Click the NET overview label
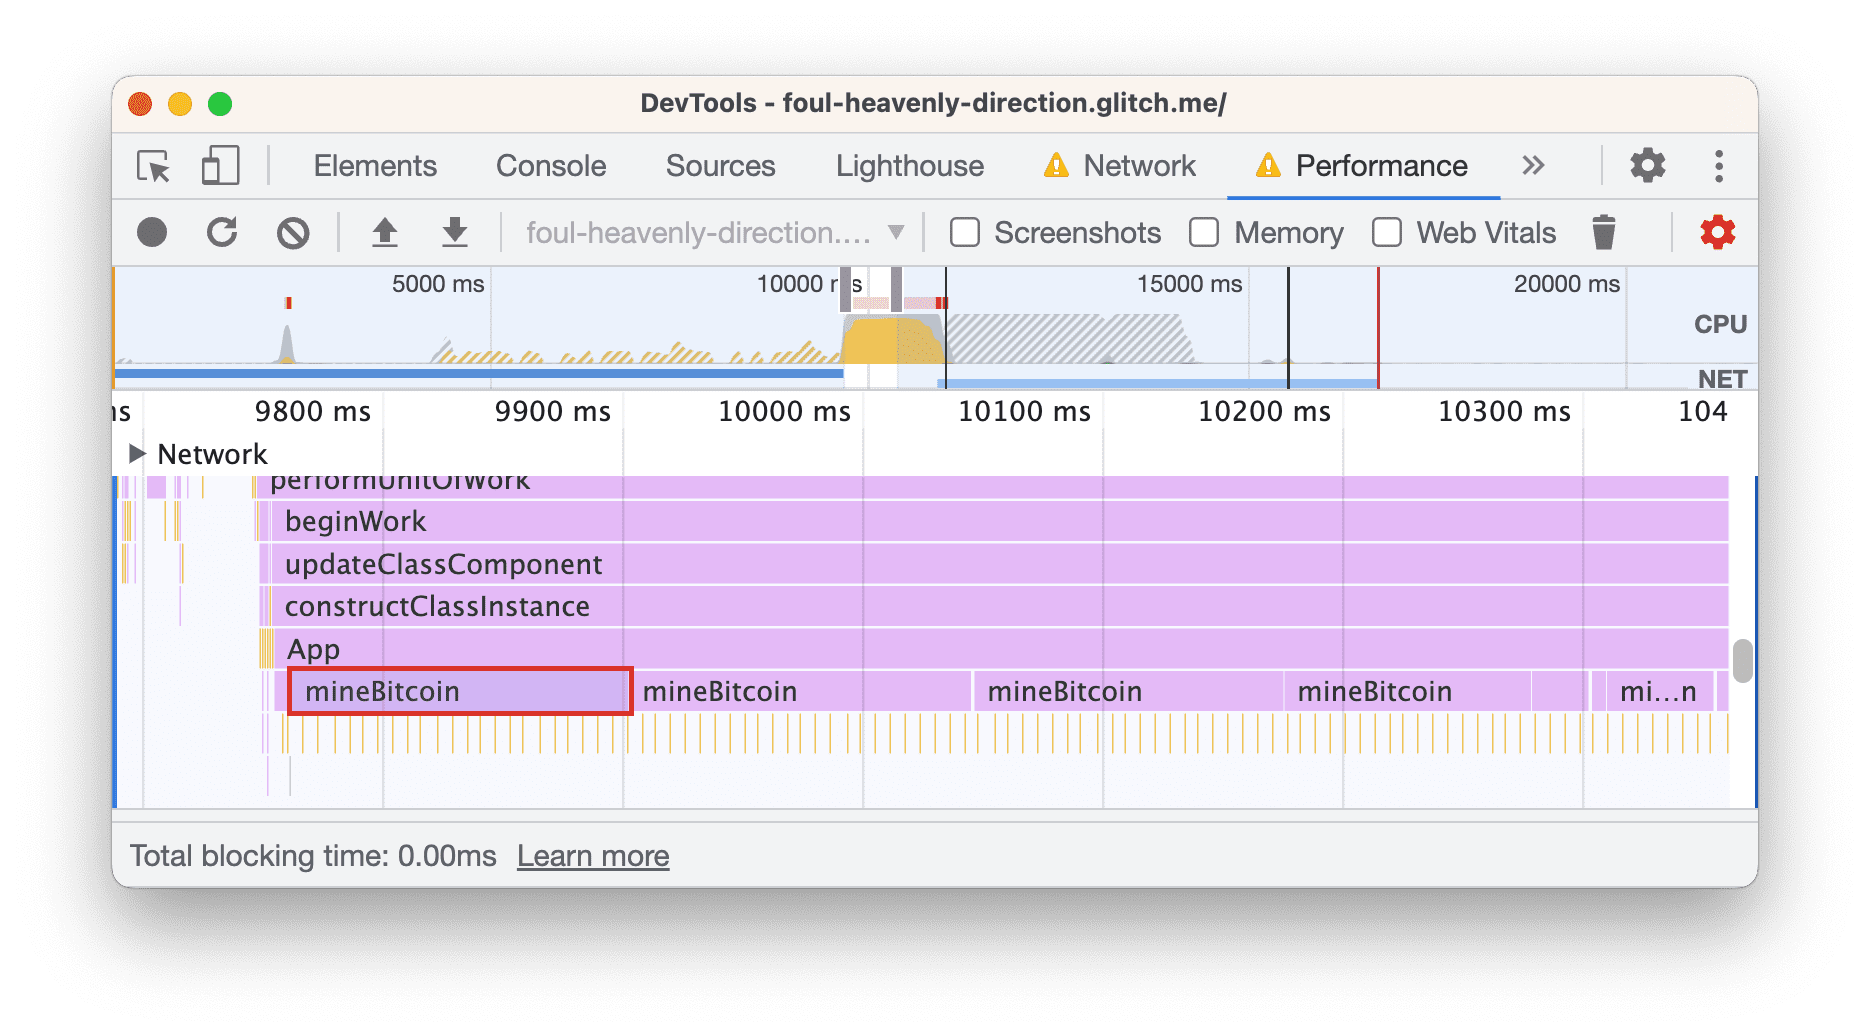Screen dimensions: 1870x1036 pyautogui.click(x=1722, y=379)
